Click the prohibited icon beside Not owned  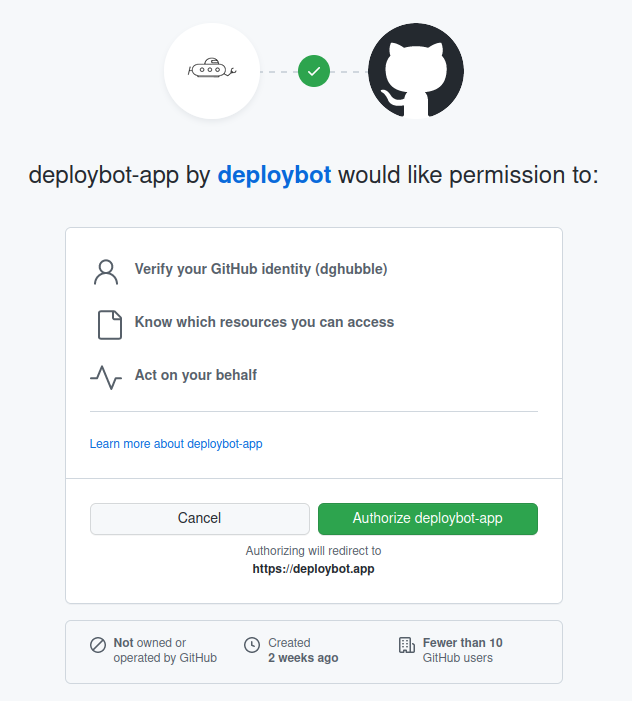click(98, 645)
